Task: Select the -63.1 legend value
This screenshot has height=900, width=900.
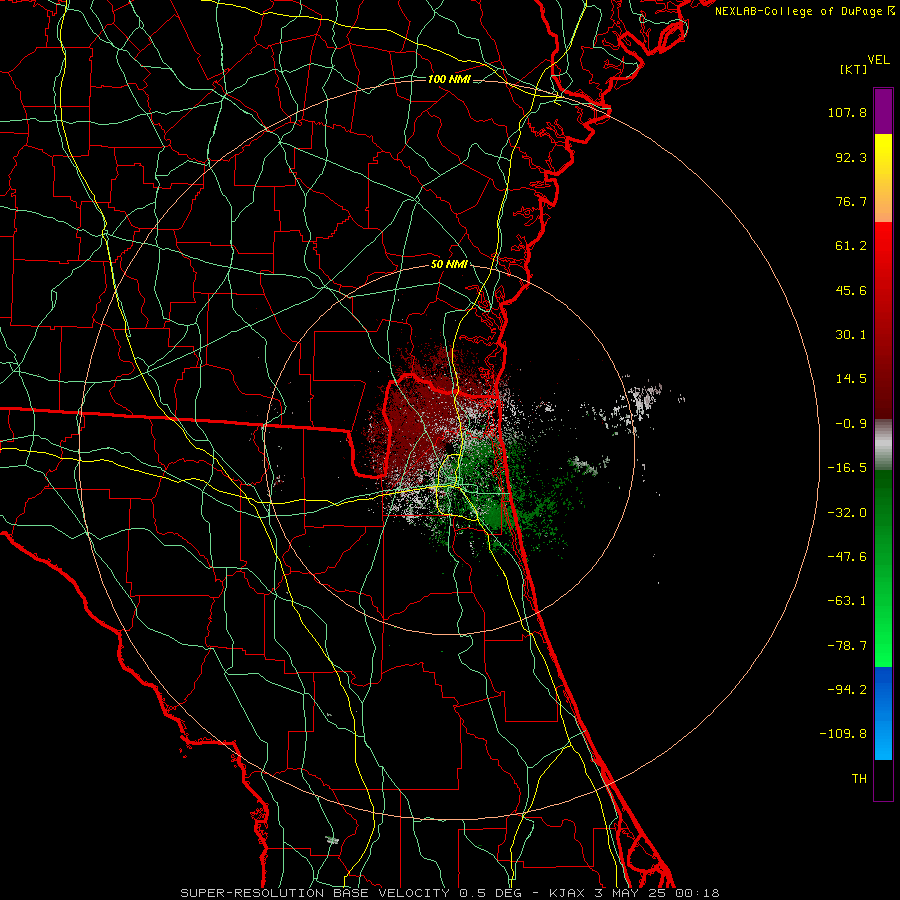Action: [847, 601]
